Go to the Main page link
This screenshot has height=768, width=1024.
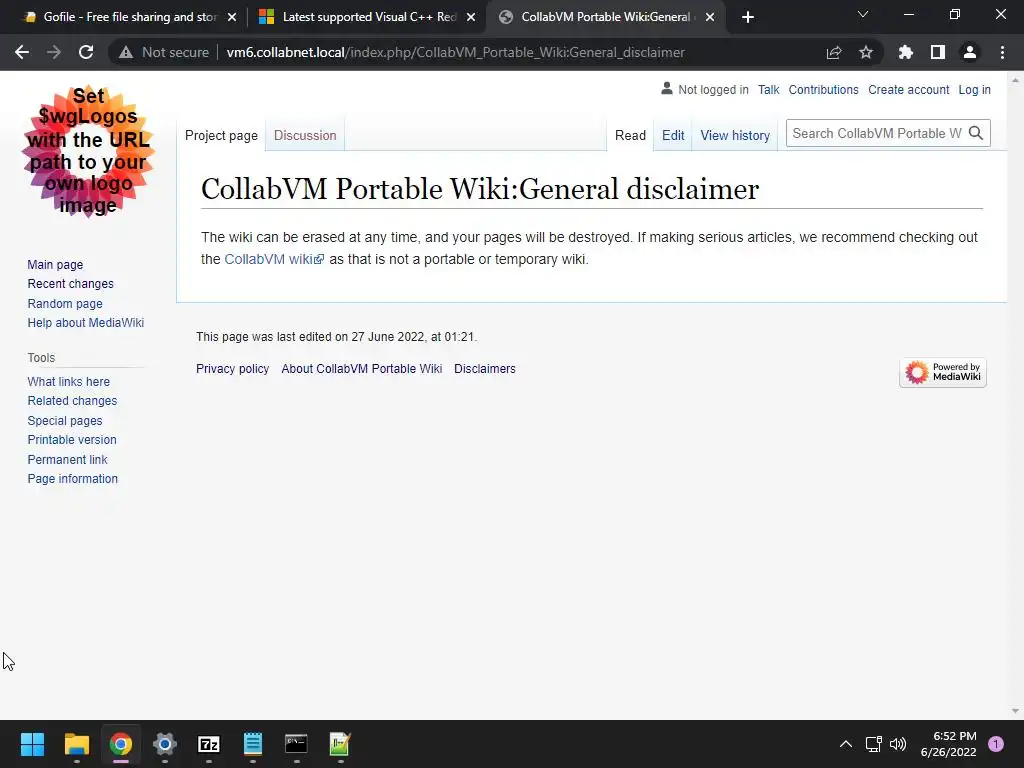pos(55,264)
